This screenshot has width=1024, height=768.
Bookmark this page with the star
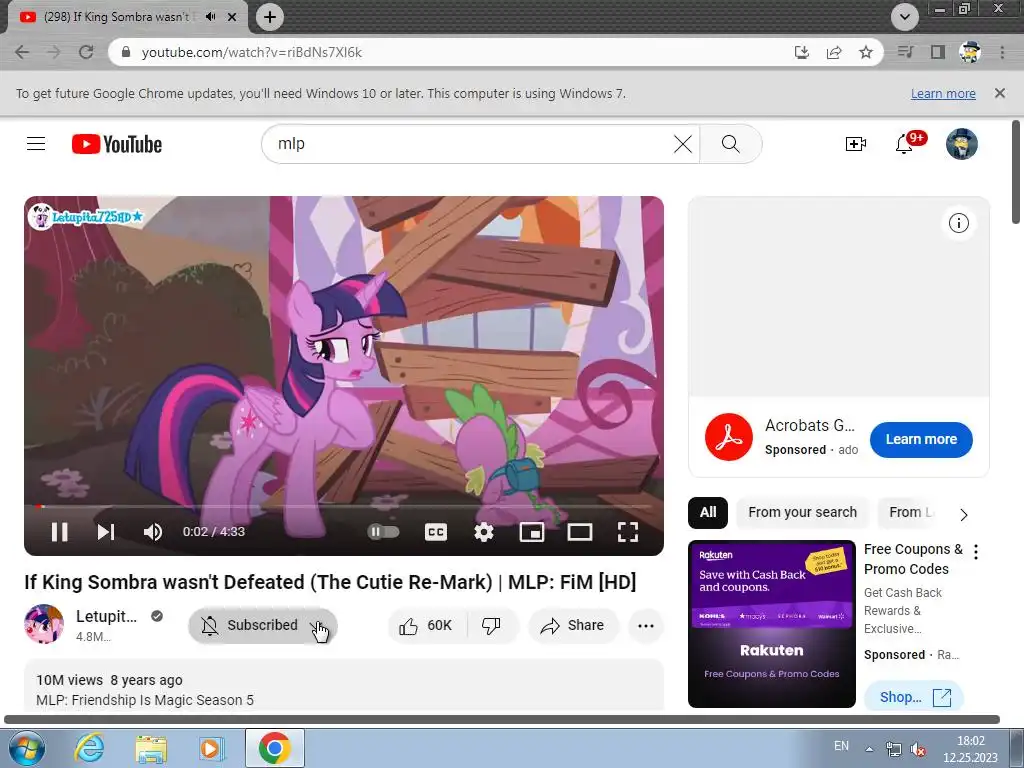[865, 52]
